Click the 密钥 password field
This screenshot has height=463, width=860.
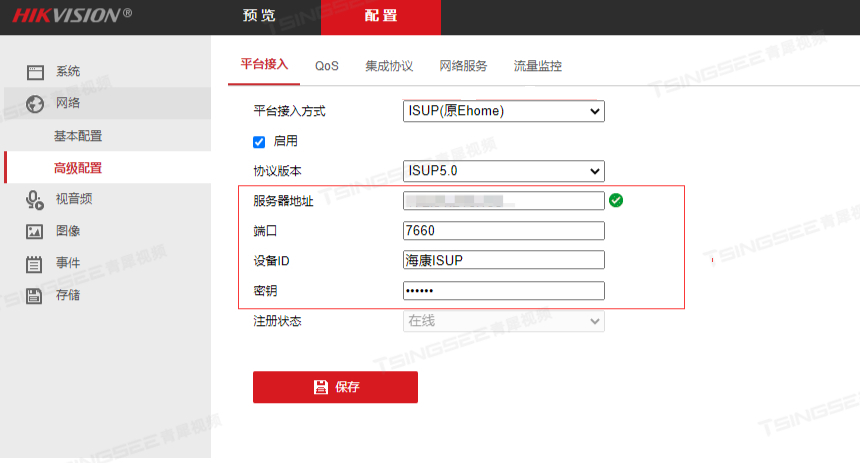503,291
